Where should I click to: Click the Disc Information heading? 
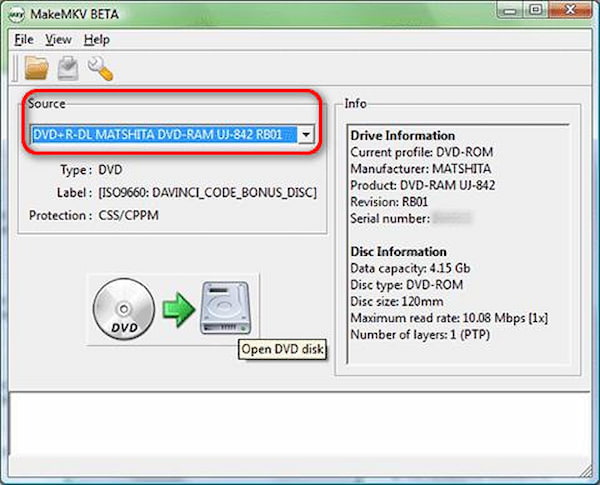click(398, 251)
